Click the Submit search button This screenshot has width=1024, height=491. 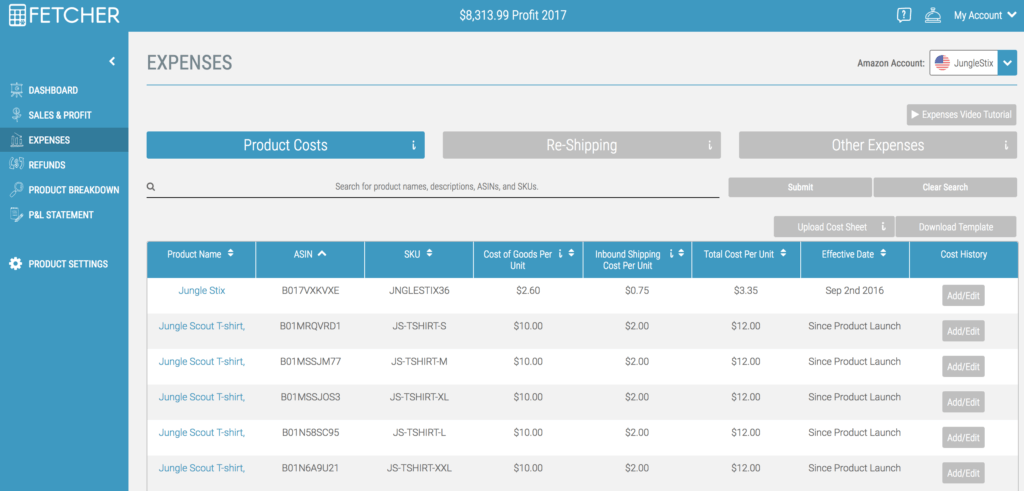[800, 187]
